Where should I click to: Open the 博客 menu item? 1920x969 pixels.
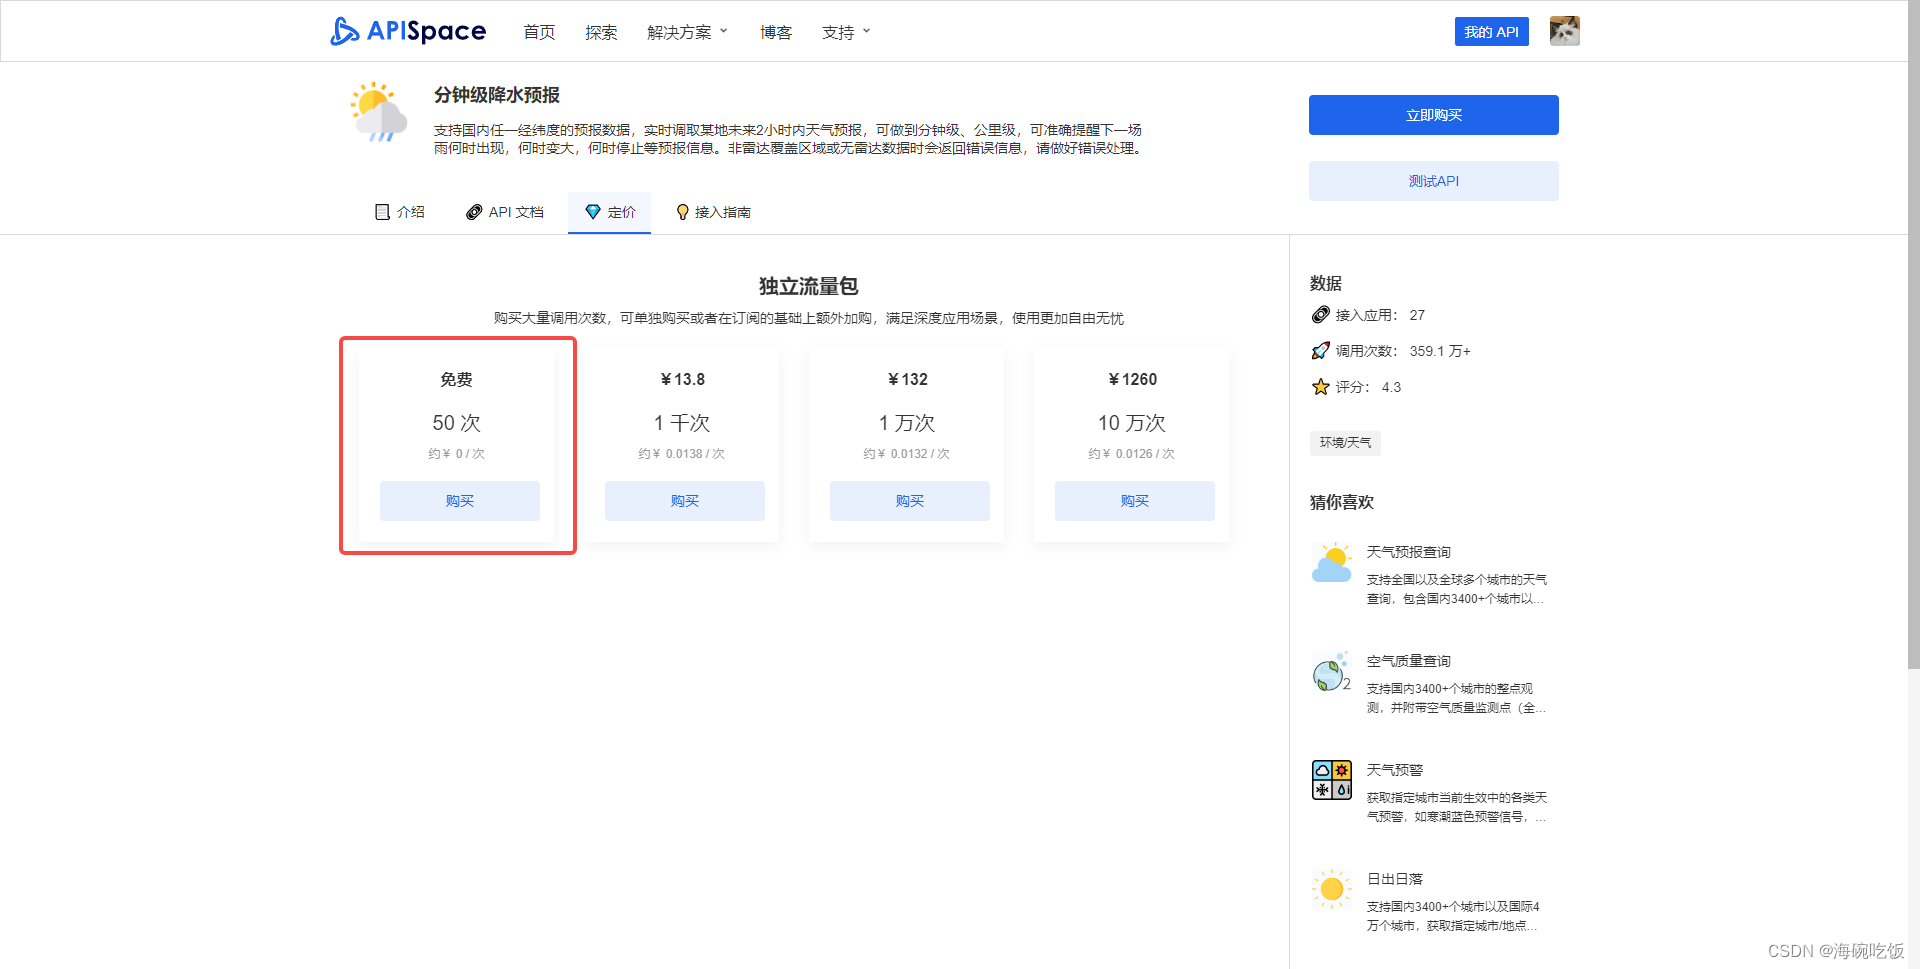(x=776, y=31)
